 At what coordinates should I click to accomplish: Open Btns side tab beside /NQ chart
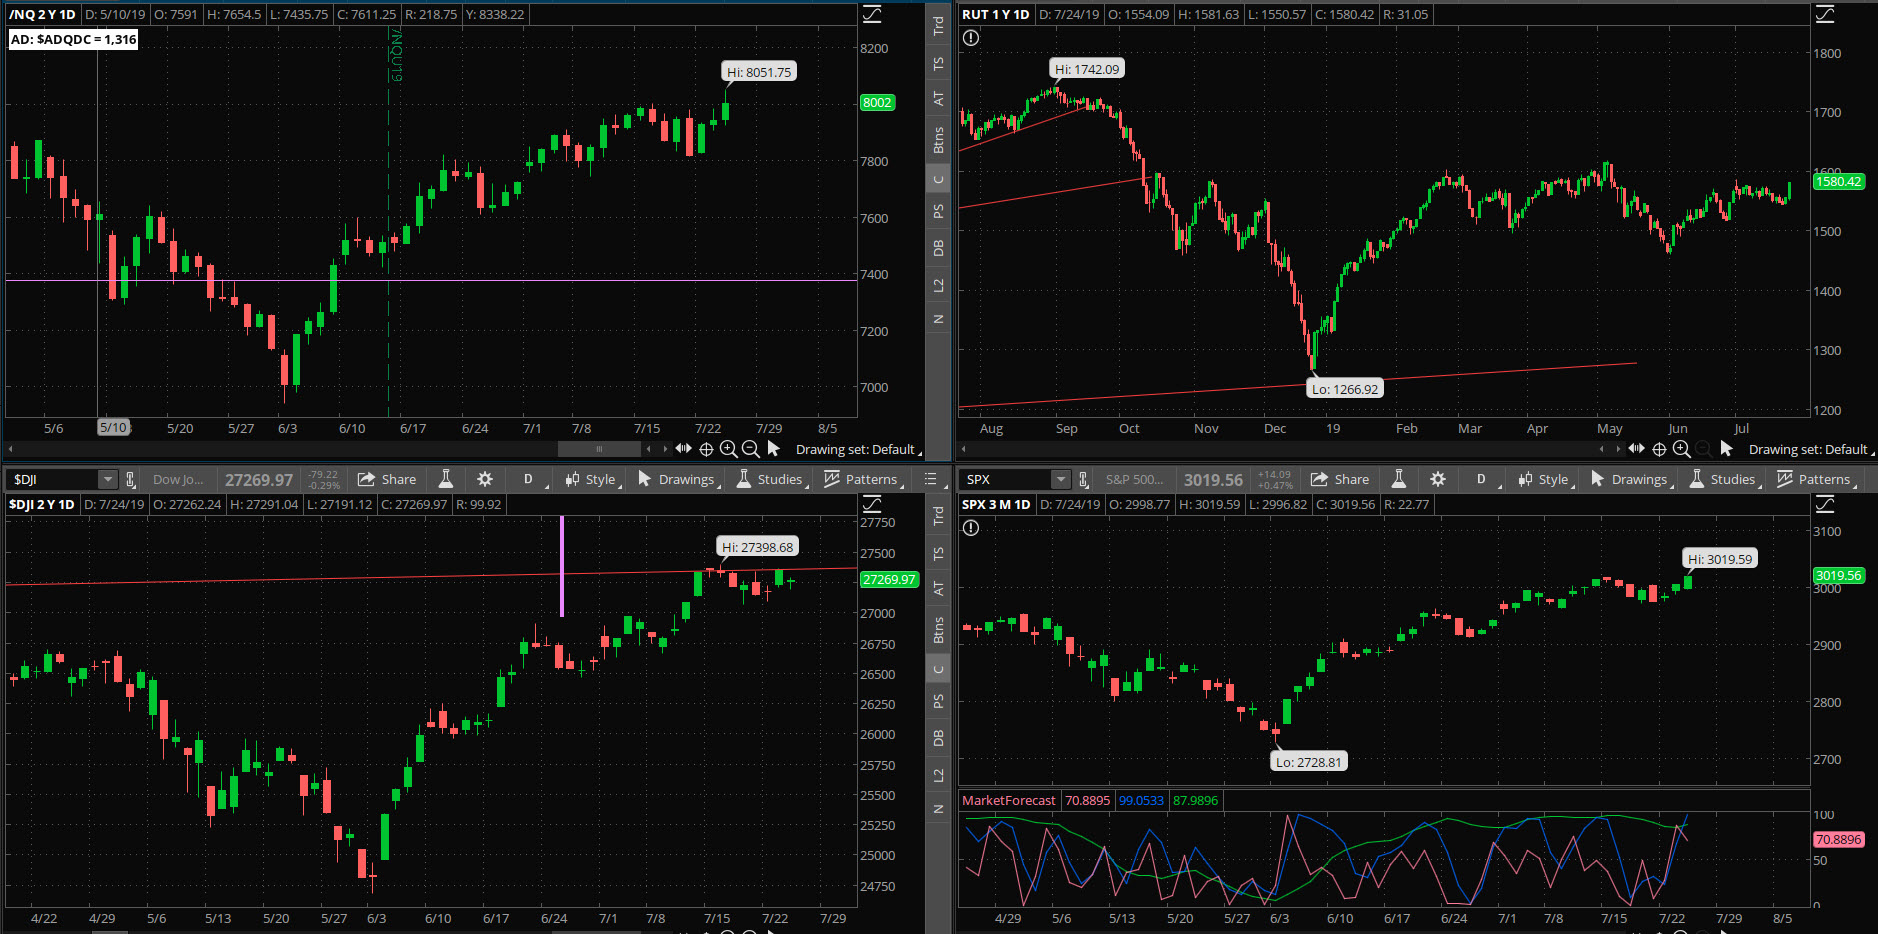click(x=938, y=140)
